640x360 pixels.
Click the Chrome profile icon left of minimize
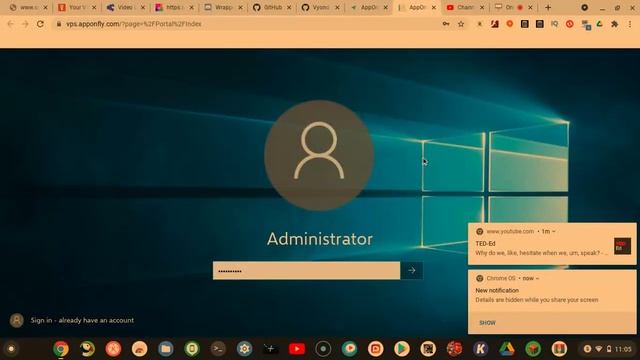584,7
